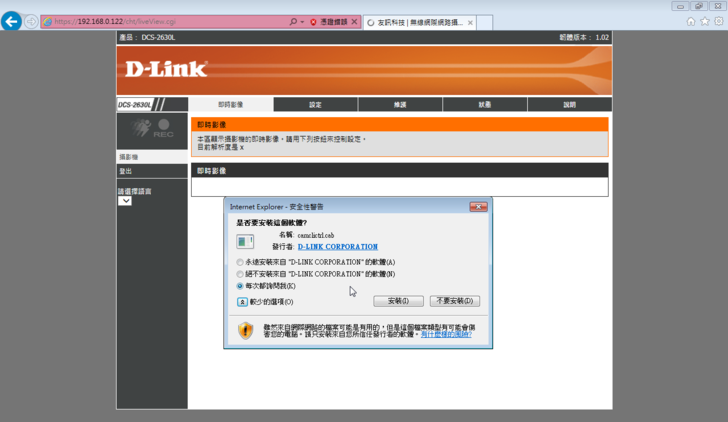Image resolution: width=728 pixels, height=422 pixels.
Task: Click the REC recording indicator icon
Action: (163, 129)
